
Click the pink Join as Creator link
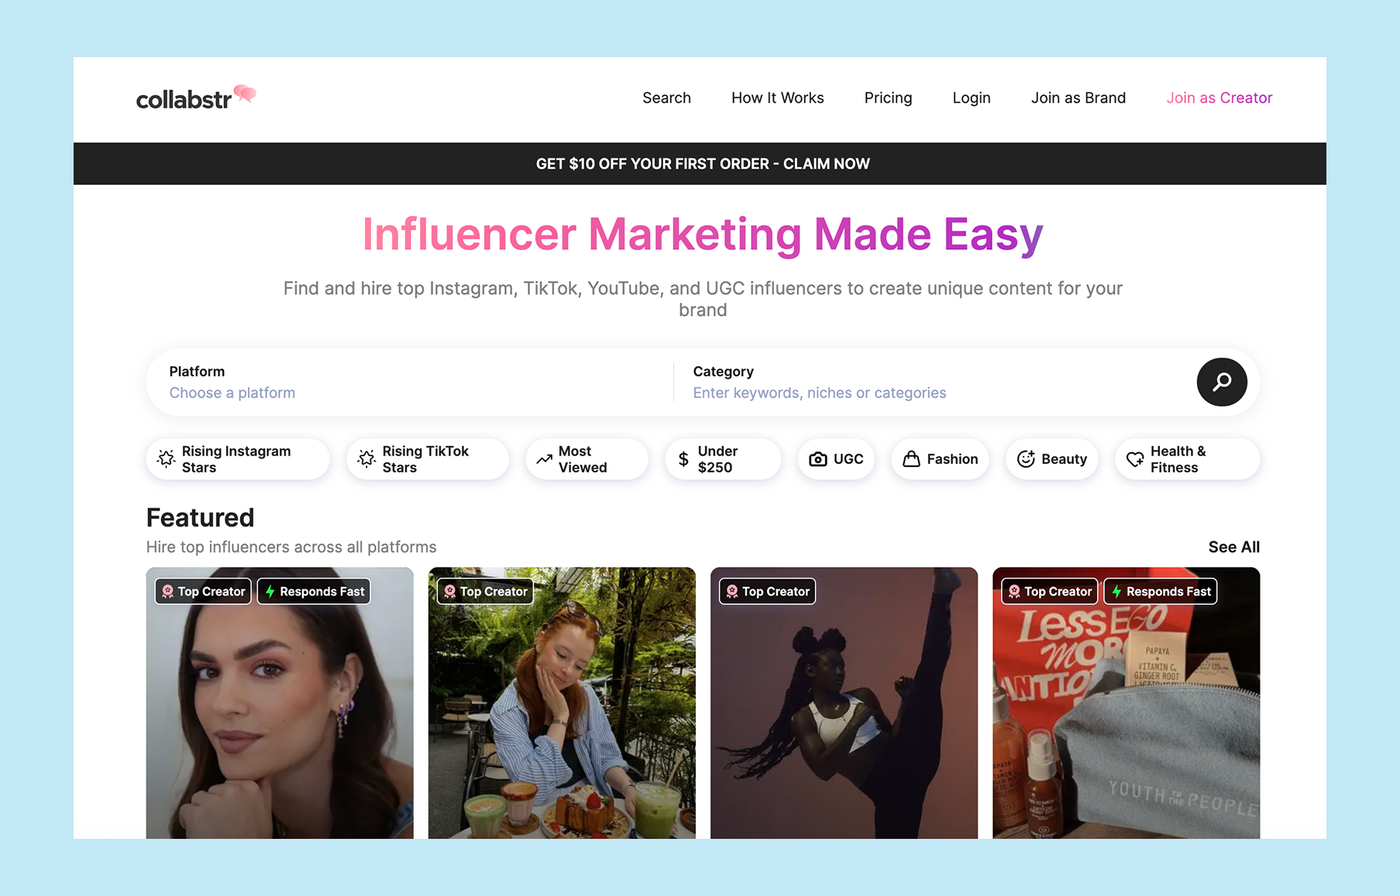coord(1219,98)
